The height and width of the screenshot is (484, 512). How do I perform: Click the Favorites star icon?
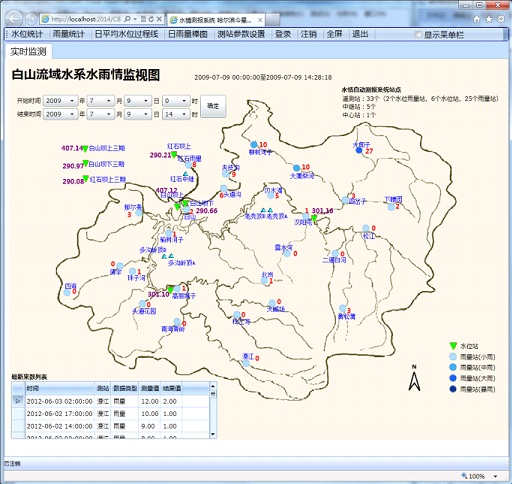point(489,19)
